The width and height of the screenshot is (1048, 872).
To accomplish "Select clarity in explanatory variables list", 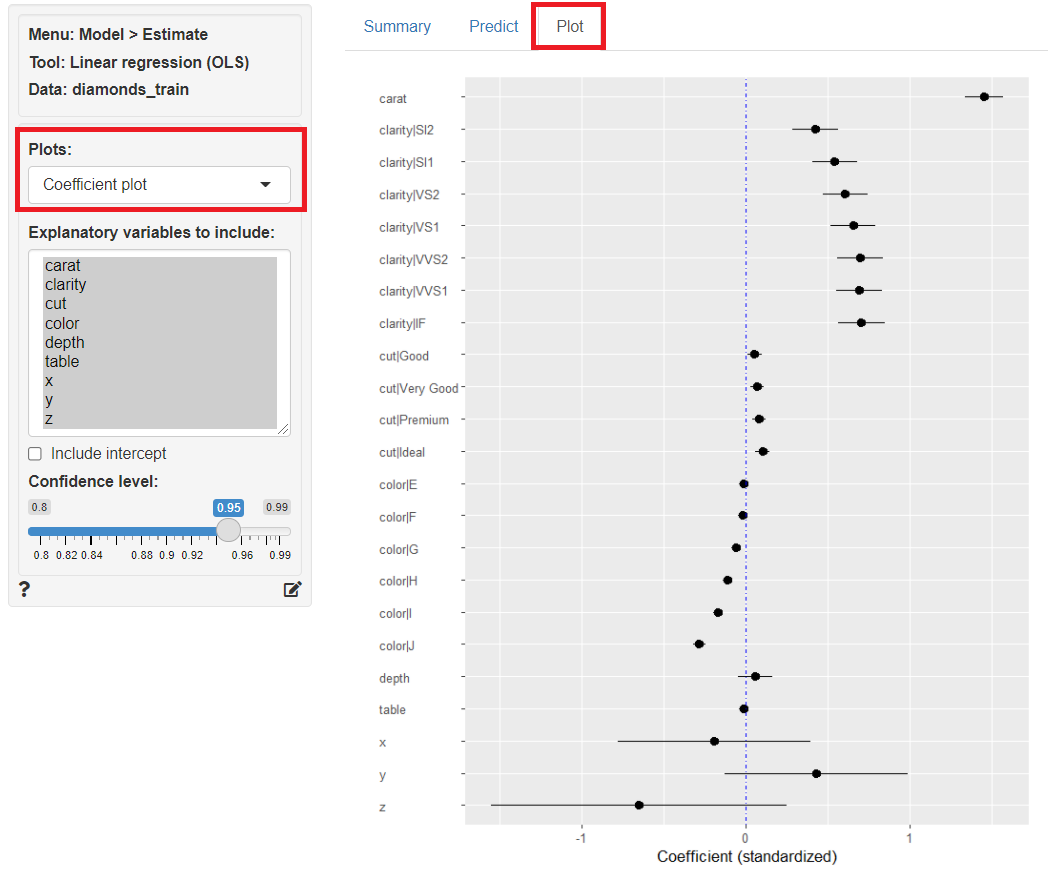I will click(66, 285).
